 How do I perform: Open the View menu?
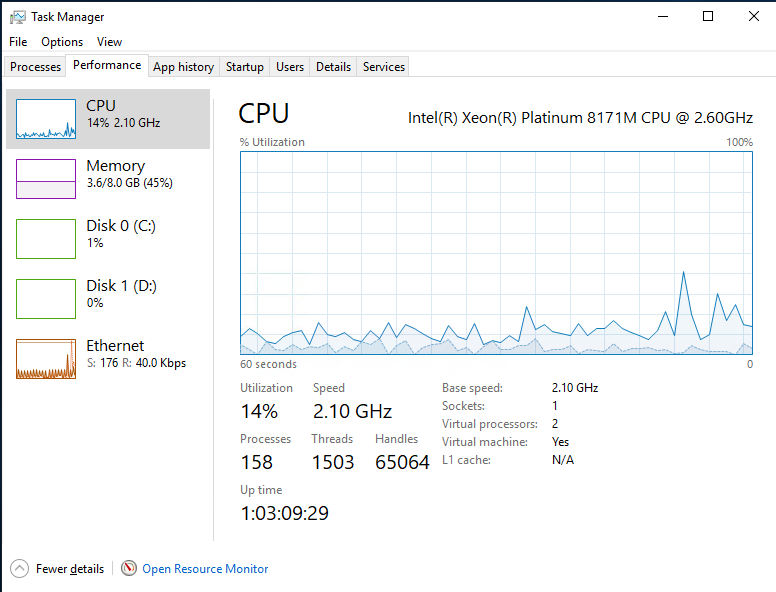[109, 42]
